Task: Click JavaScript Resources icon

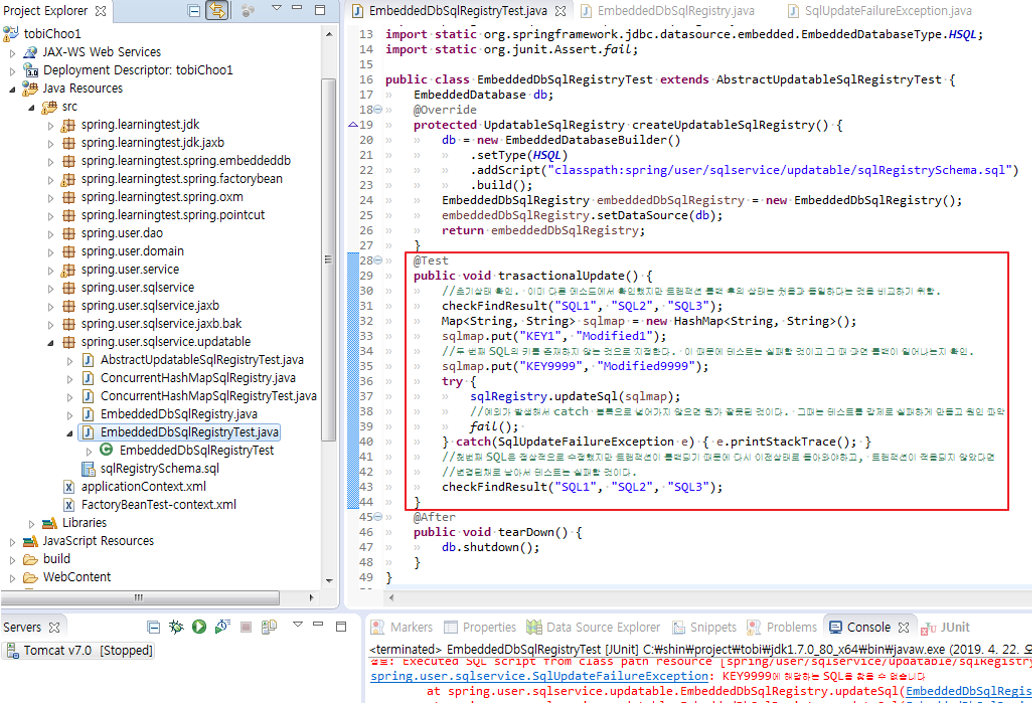Action: point(30,541)
